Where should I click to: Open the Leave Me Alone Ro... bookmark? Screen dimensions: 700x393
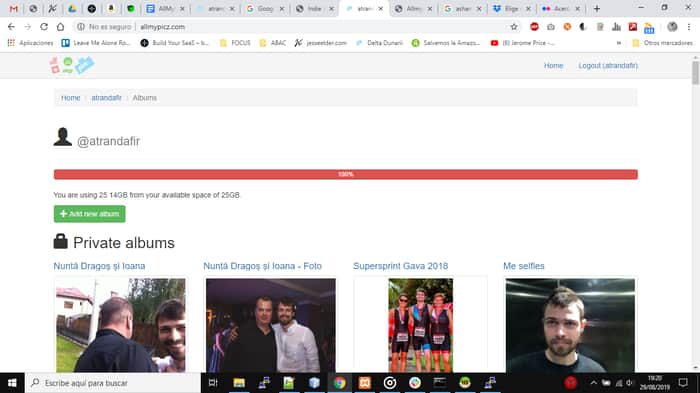point(96,43)
